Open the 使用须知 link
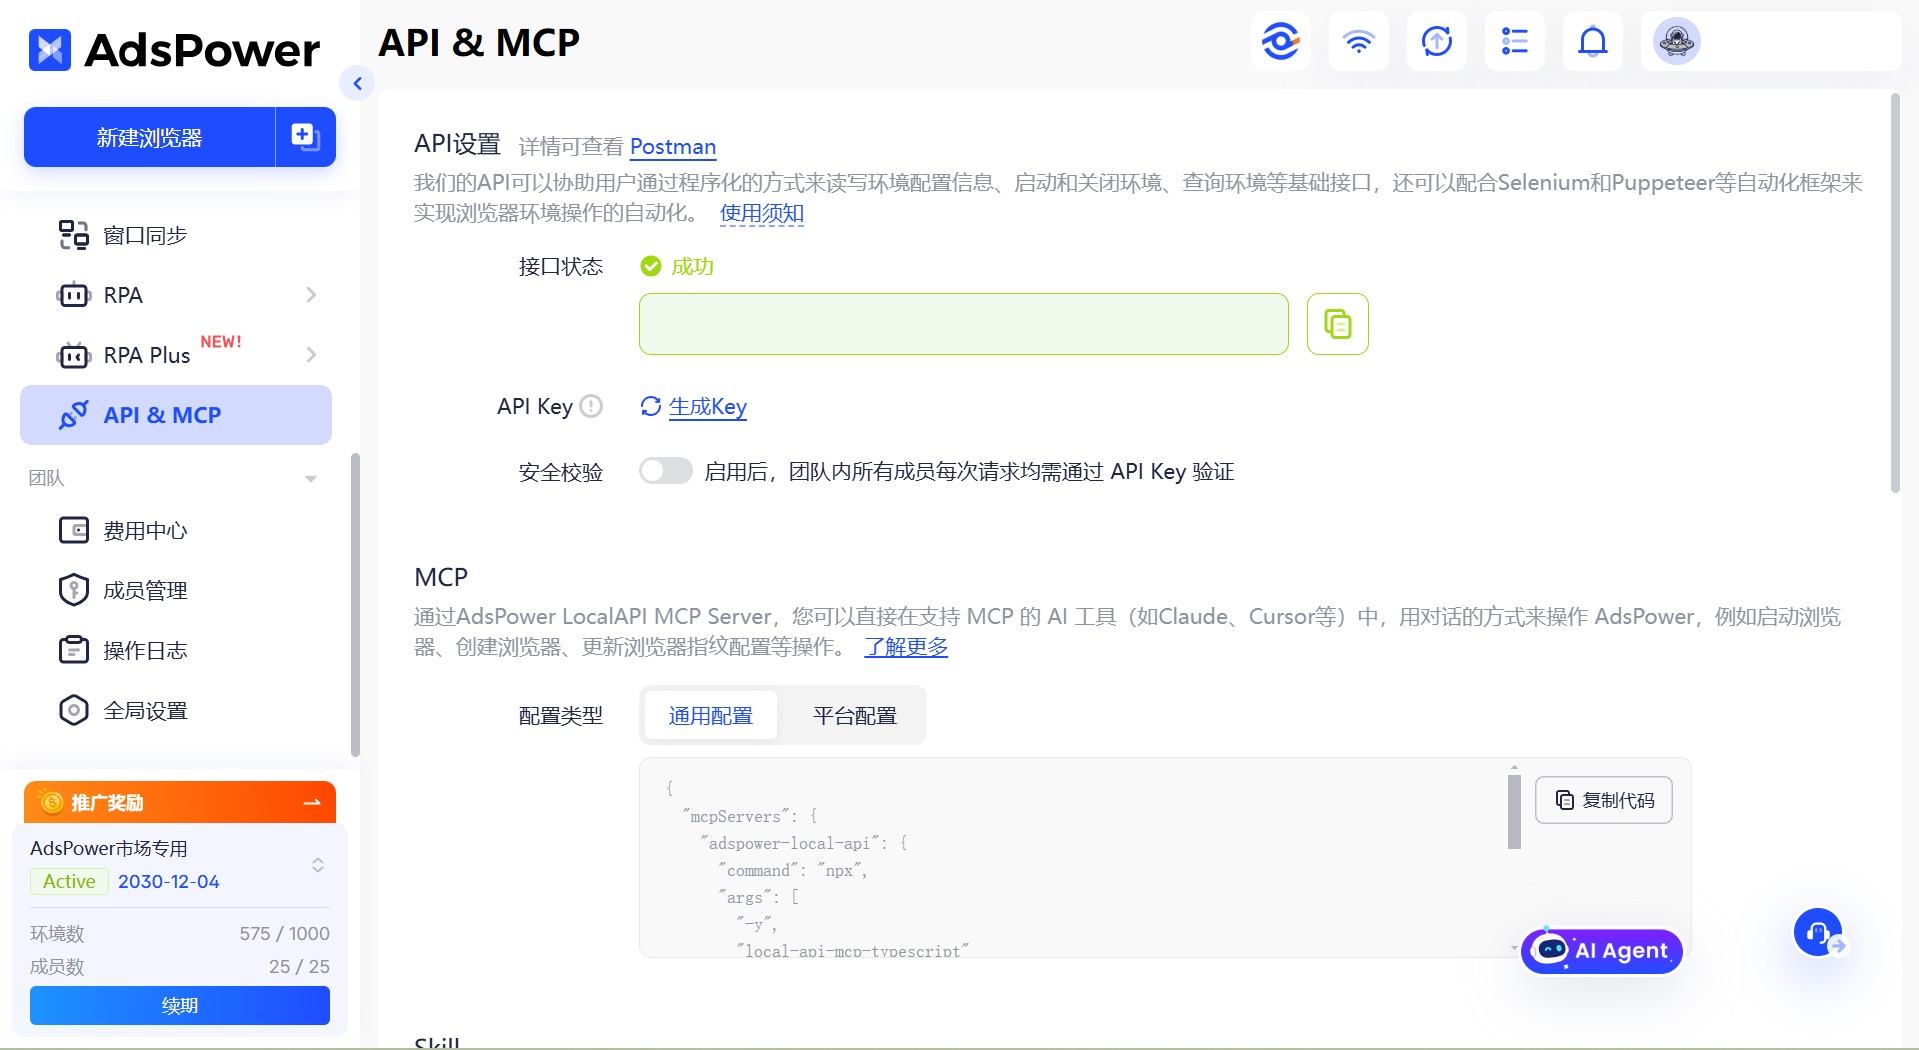The image size is (1919, 1050). [x=762, y=213]
